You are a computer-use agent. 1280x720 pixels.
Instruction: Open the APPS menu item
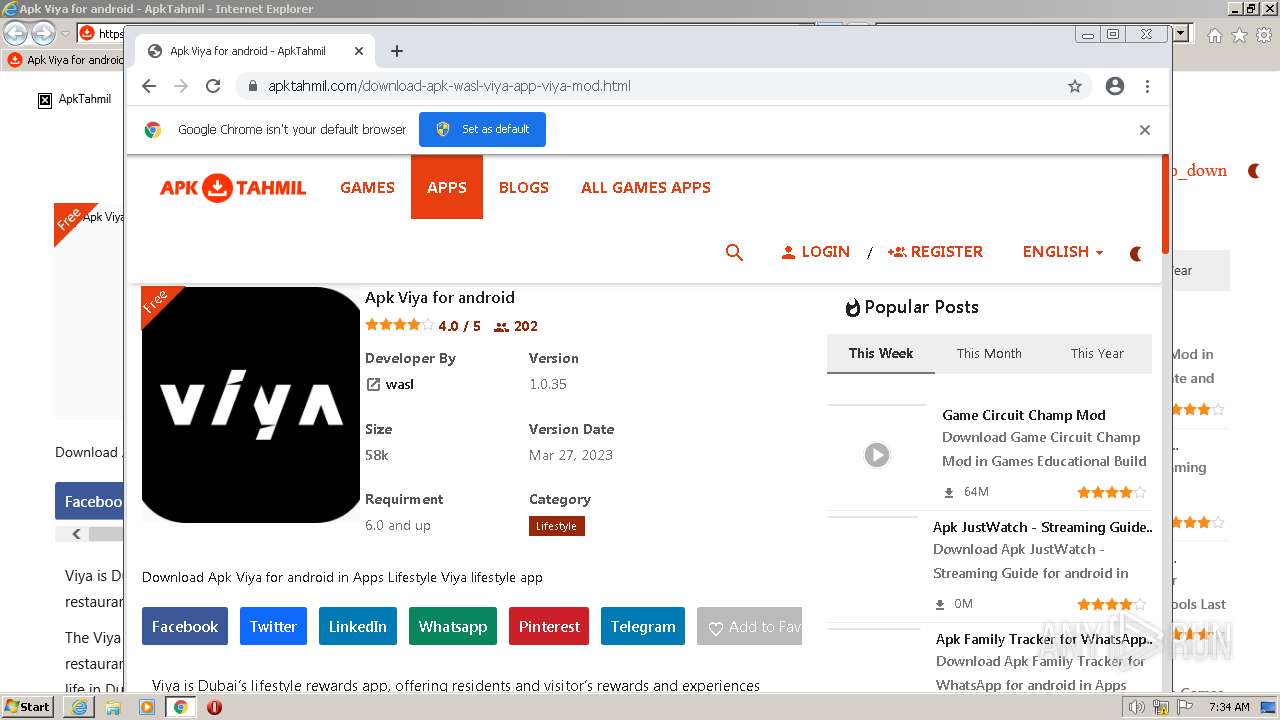447,187
